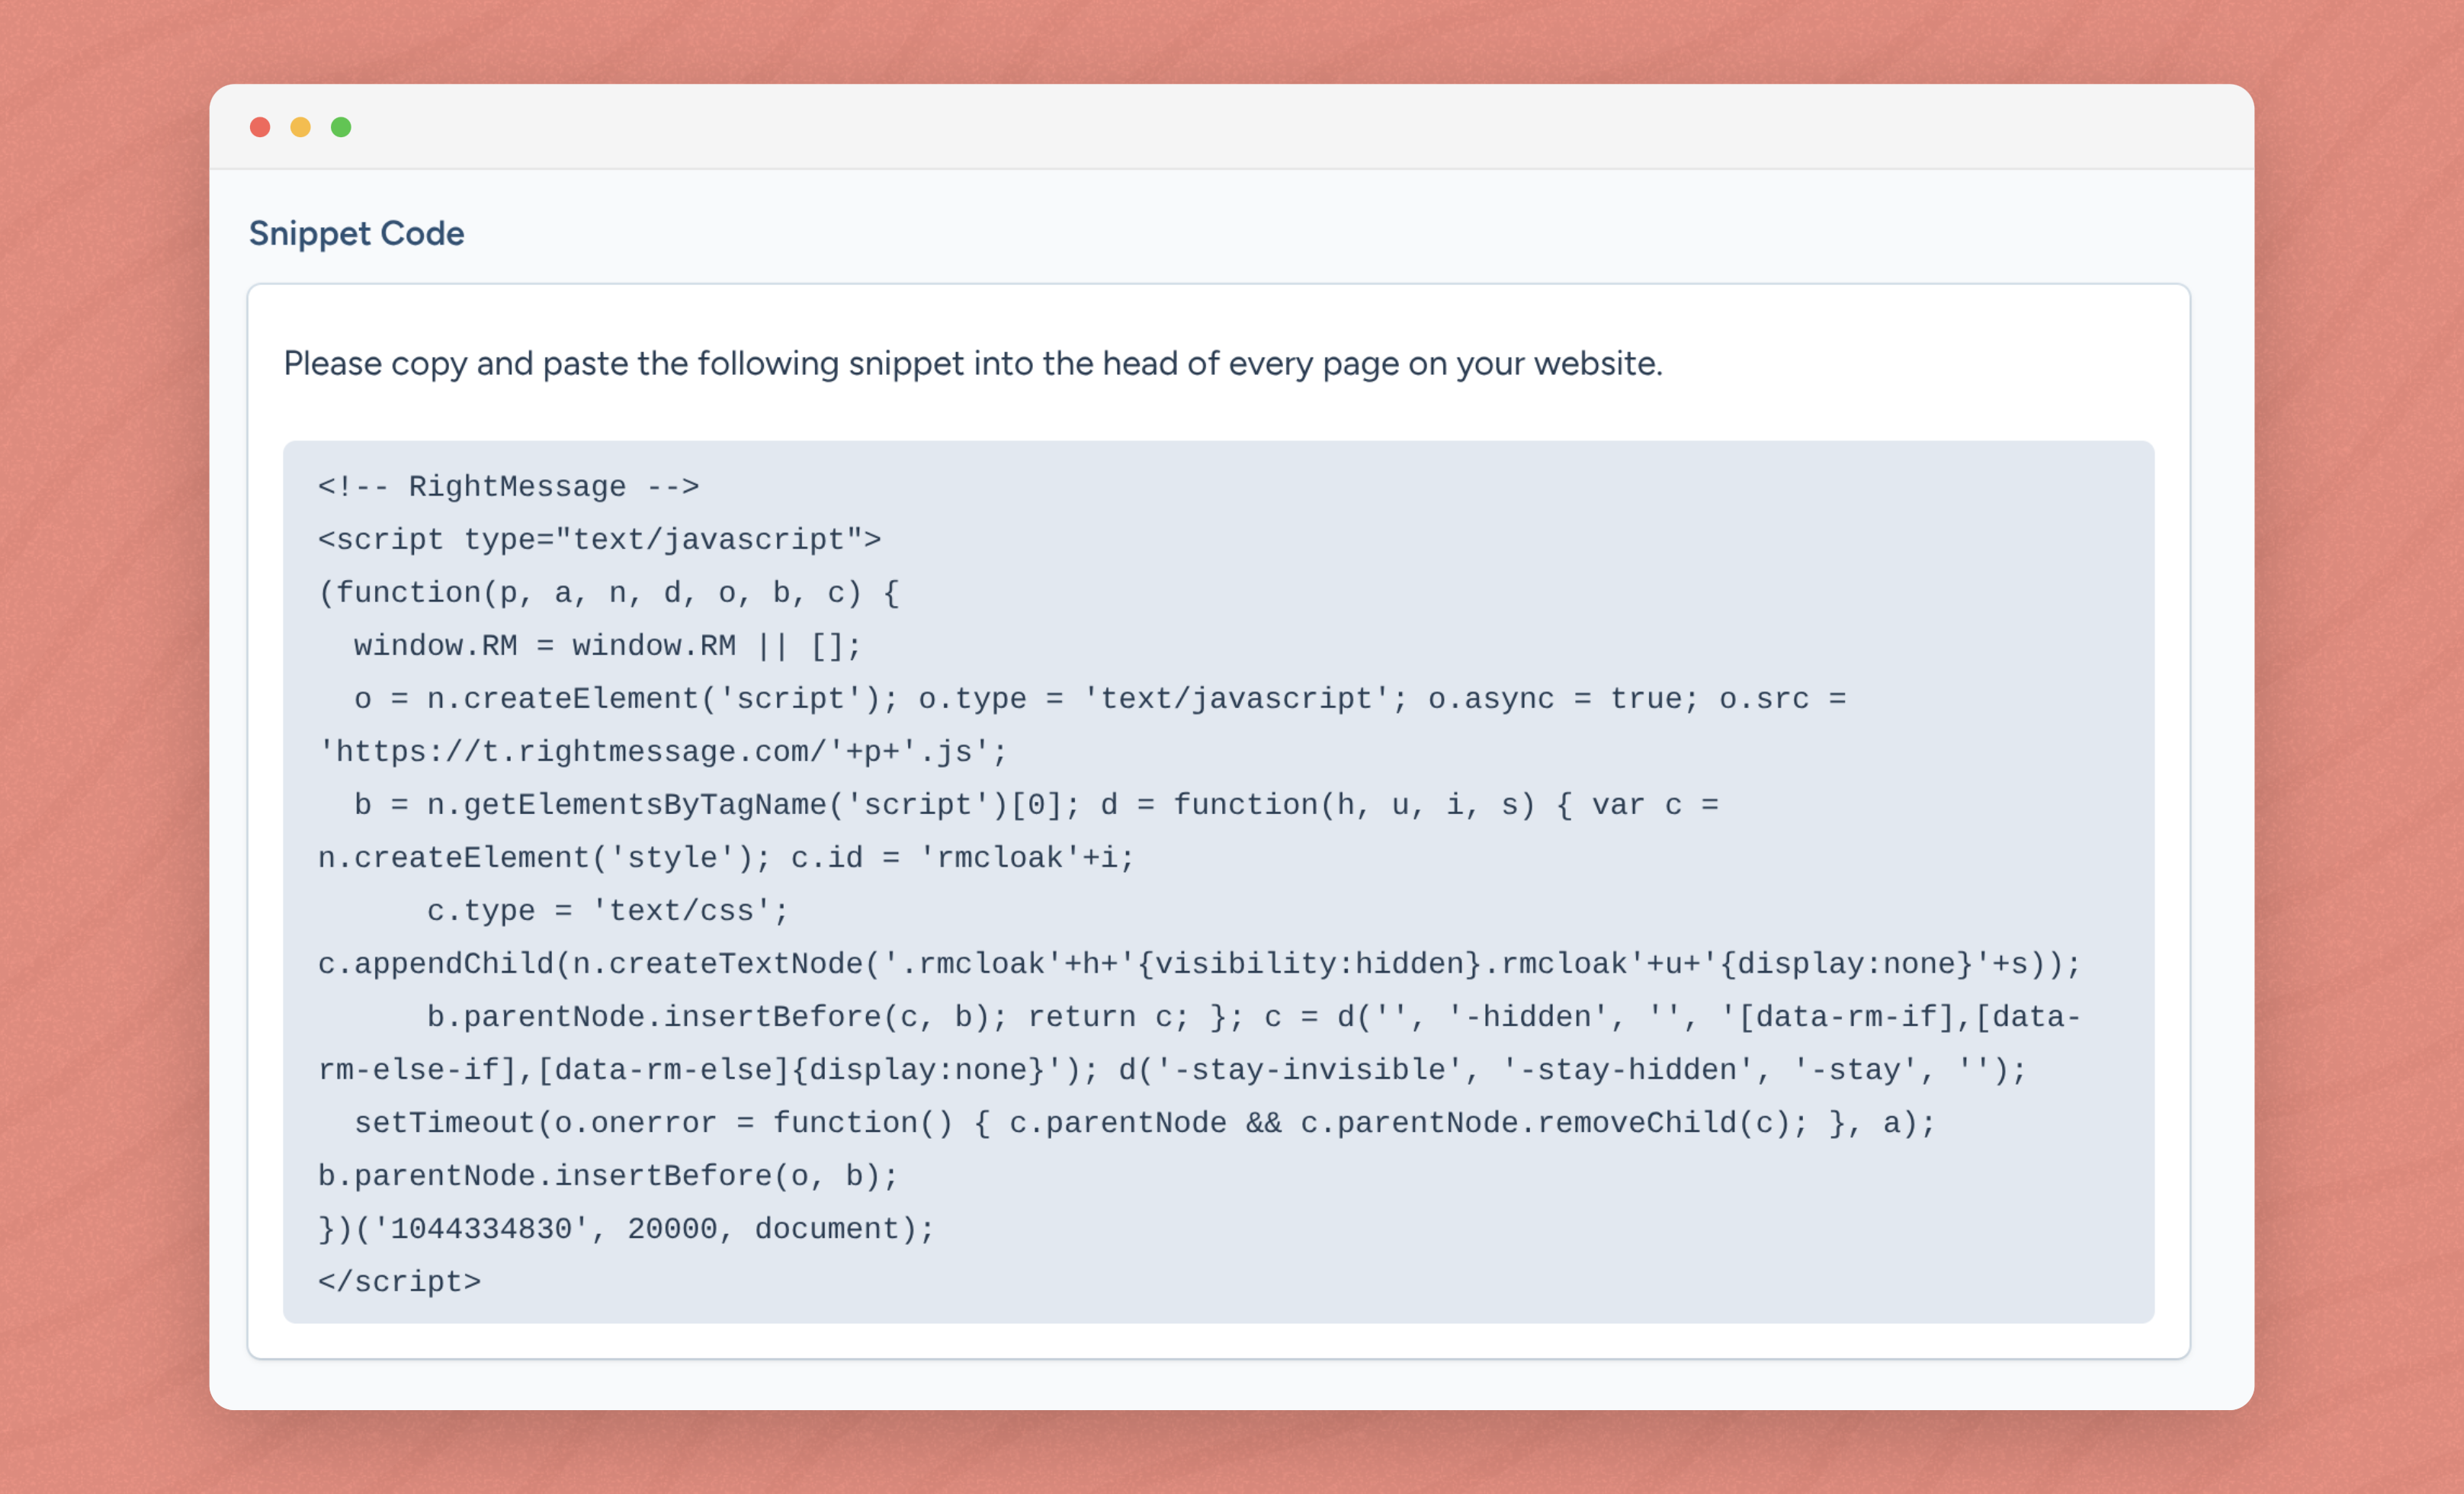Click the setTimeout(o.onerror line
Image resolution: width=2464 pixels, height=1494 pixels.
(1145, 1123)
